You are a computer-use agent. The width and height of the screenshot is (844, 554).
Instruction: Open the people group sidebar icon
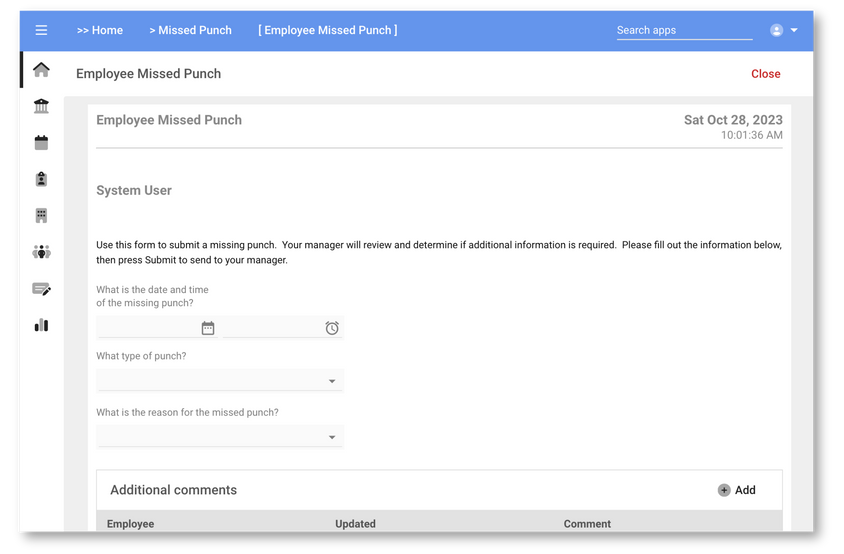pos(41,252)
